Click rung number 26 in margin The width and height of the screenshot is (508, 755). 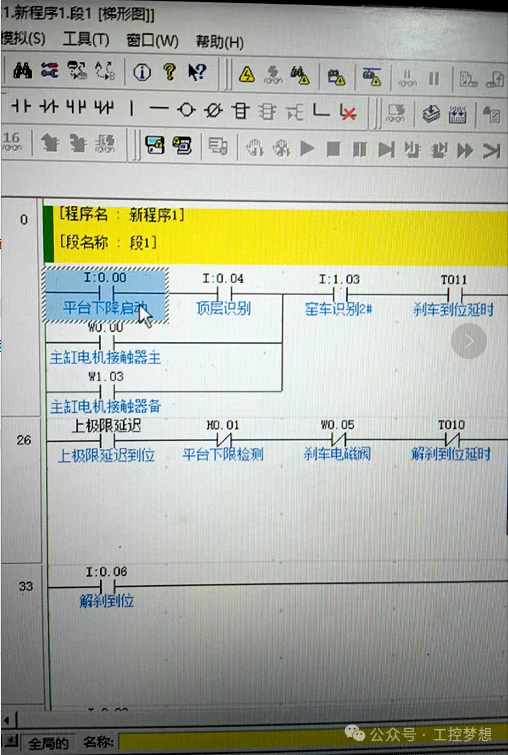(x=24, y=440)
